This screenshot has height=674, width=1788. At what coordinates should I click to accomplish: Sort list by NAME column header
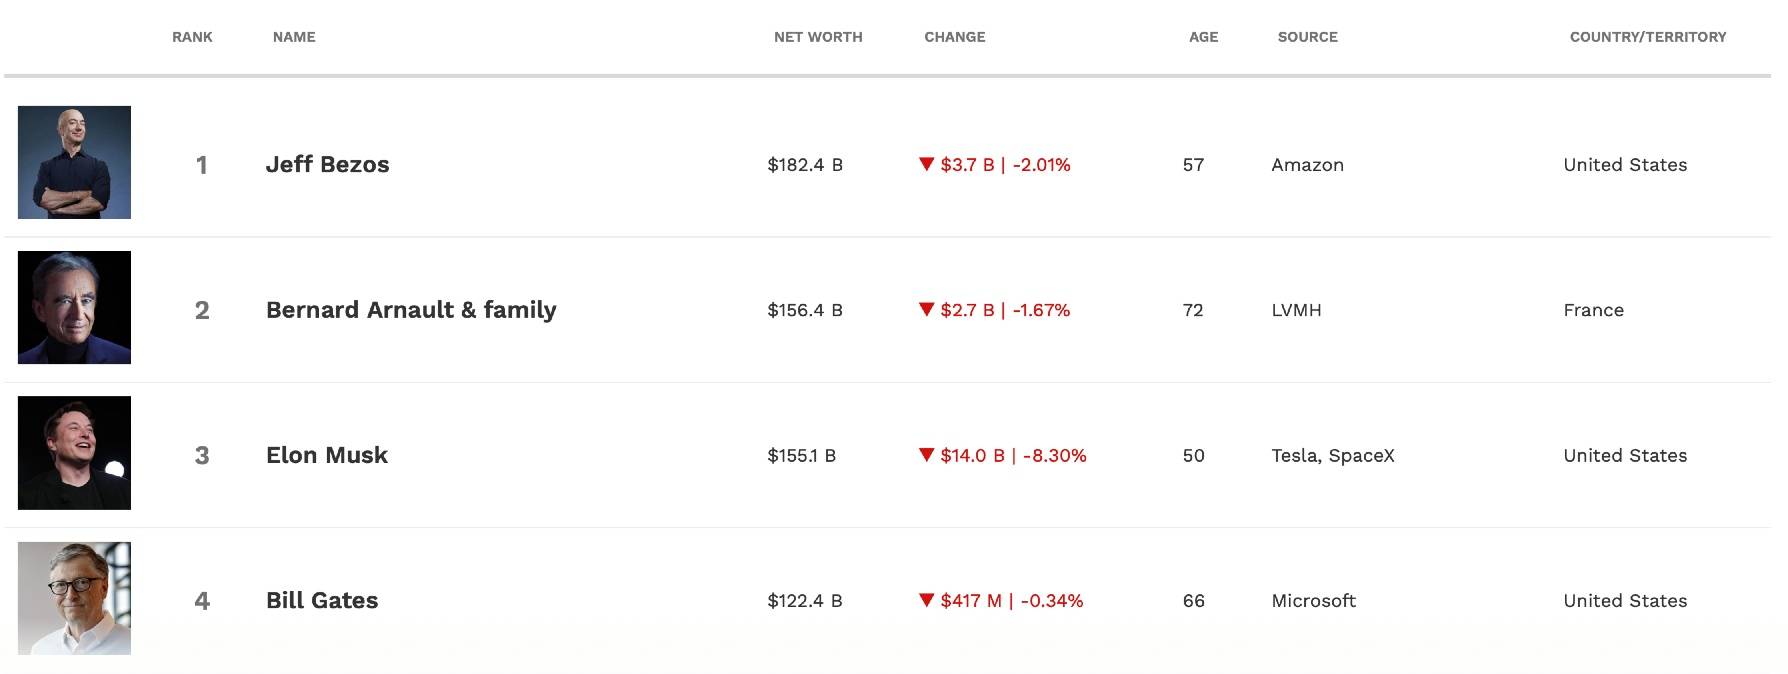coord(294,37)
